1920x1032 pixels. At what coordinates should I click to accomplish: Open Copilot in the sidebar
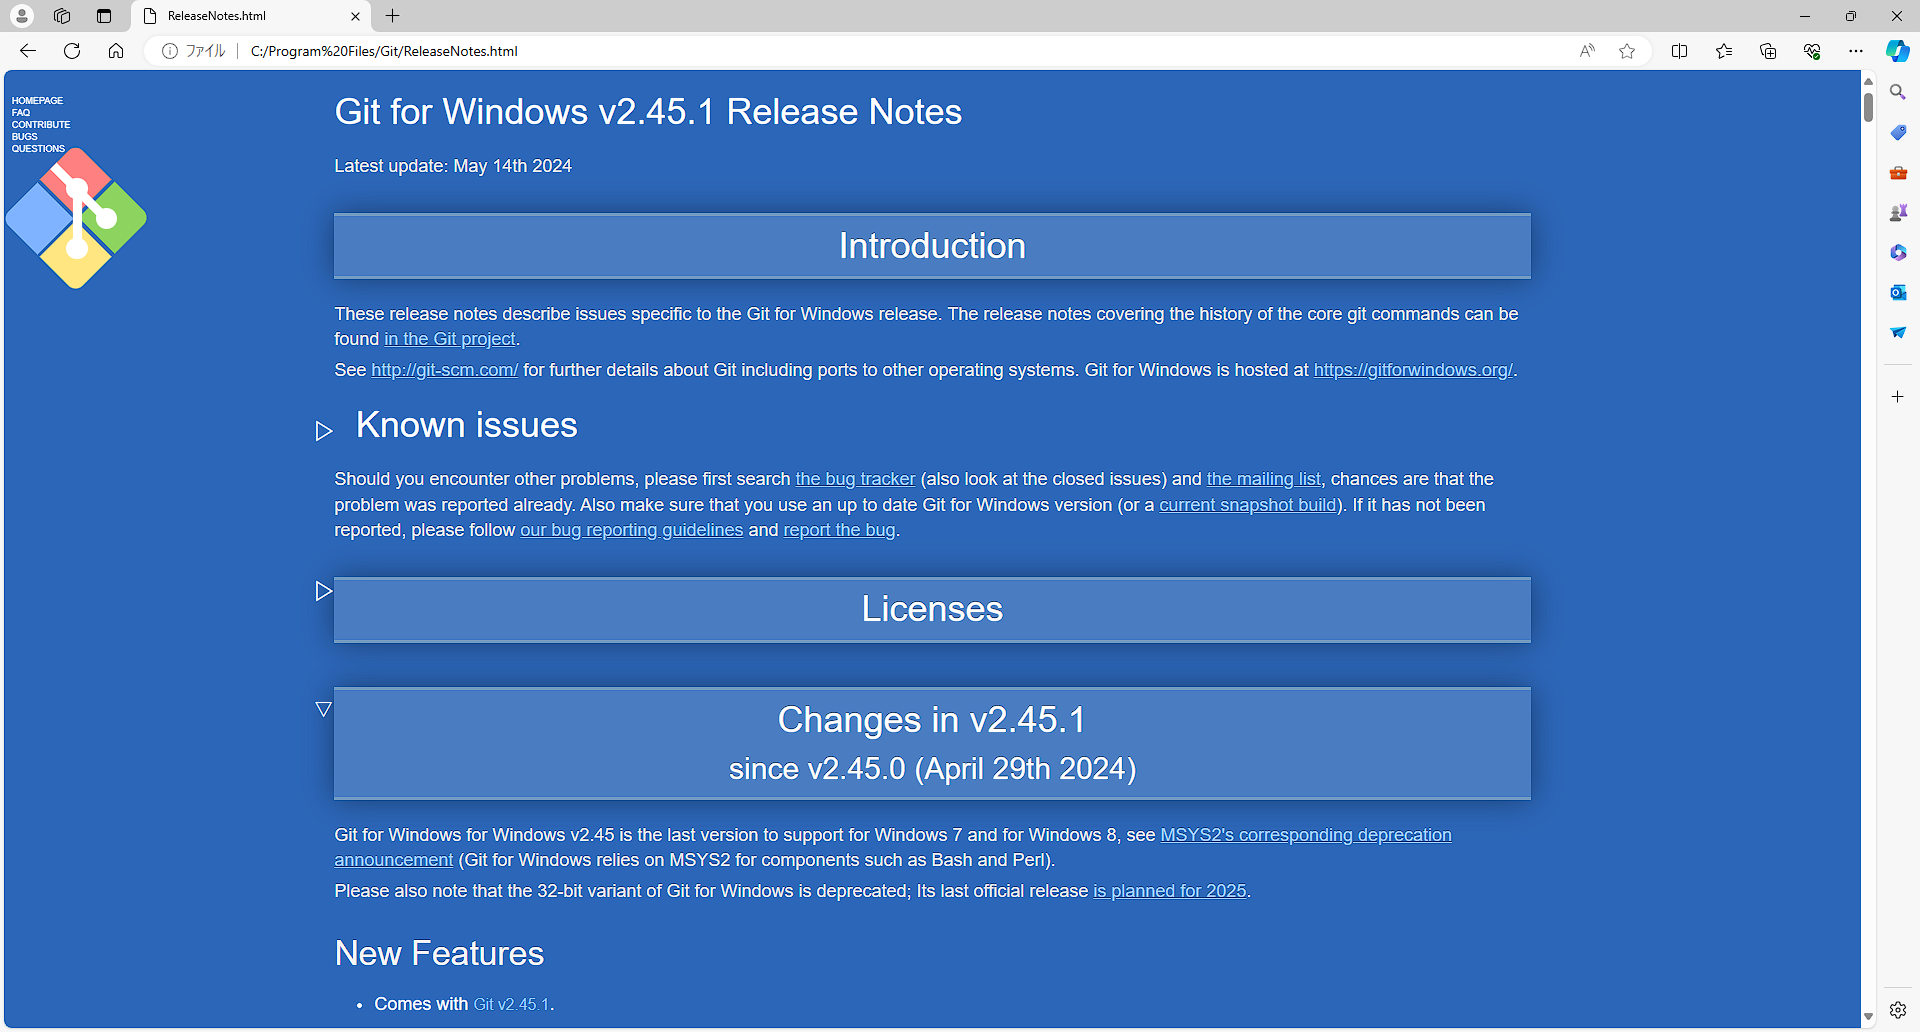[x=1896, y=51]
